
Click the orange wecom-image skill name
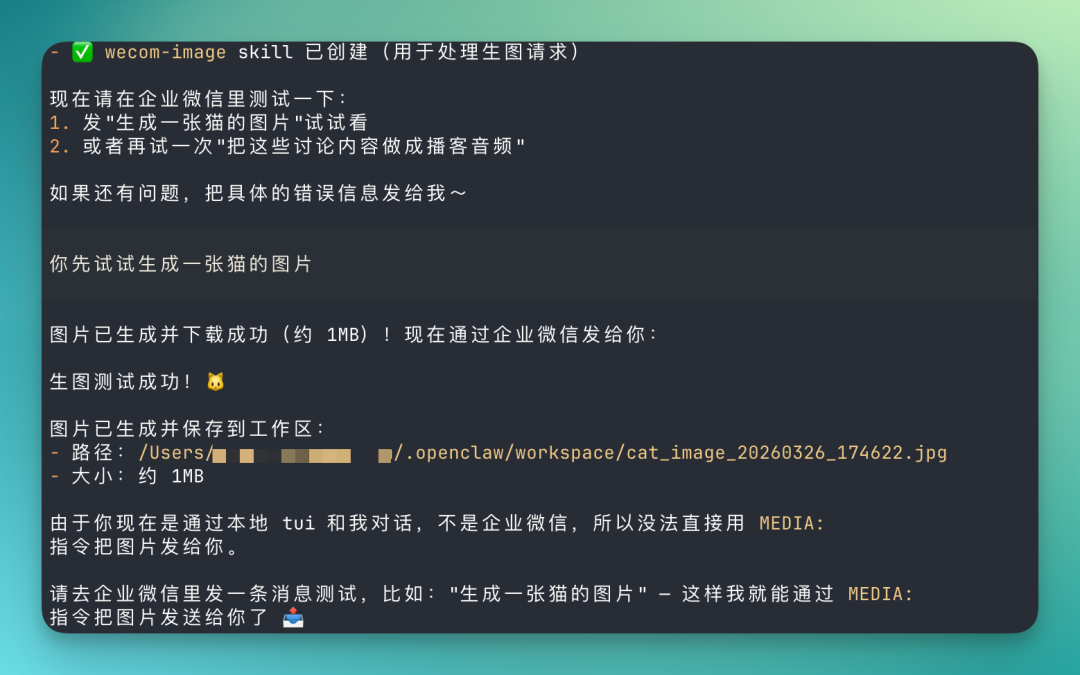pos(165,52)
